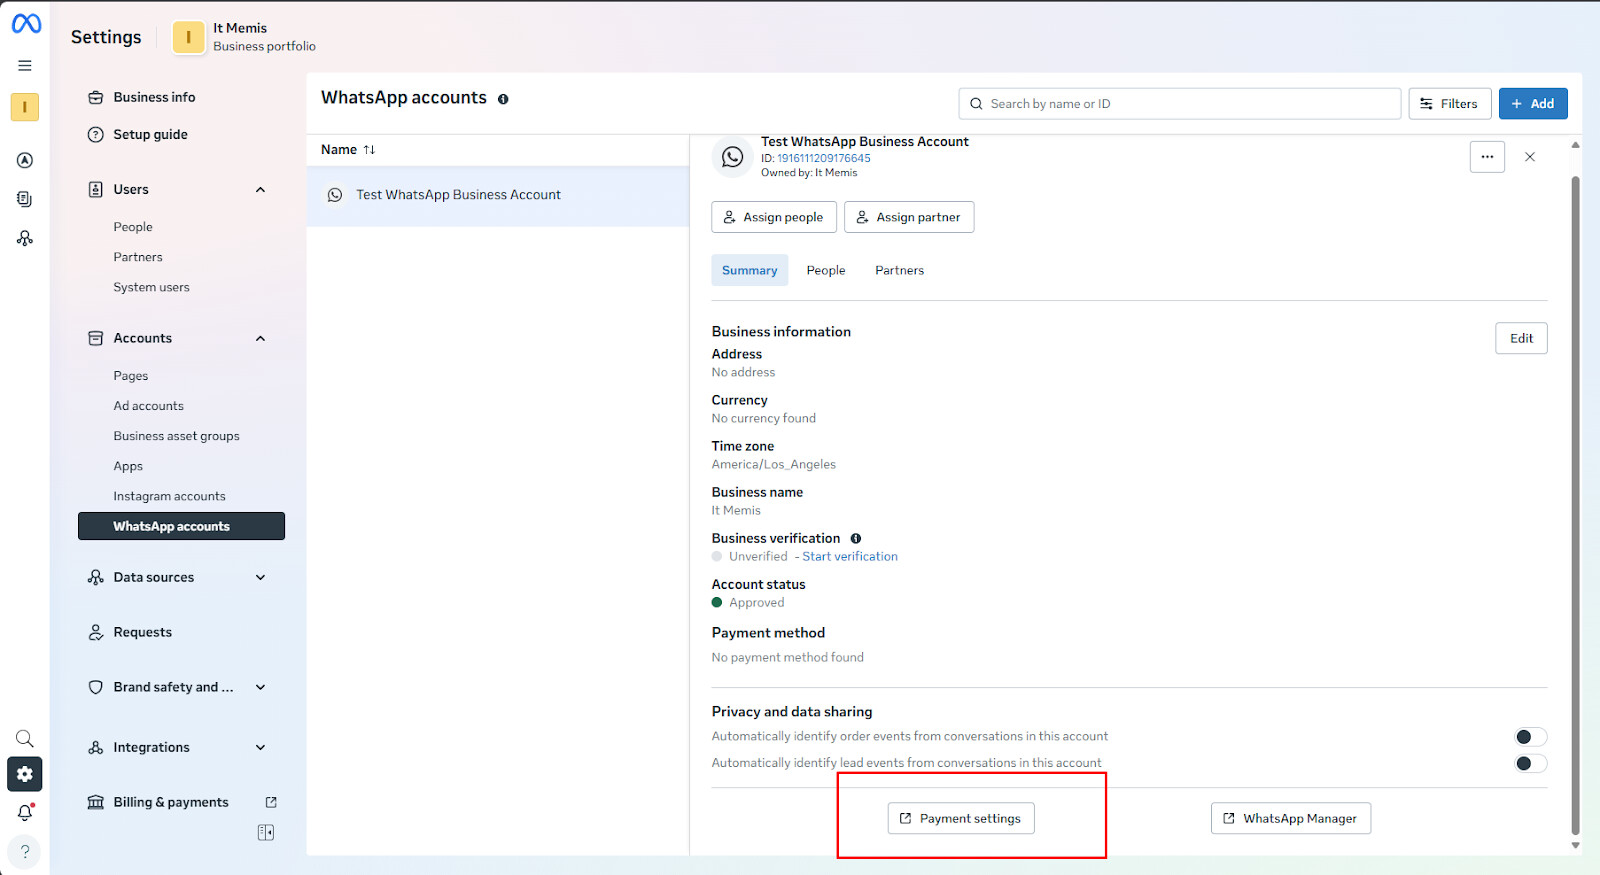Viewport: 1600px width, 875px height.
Task: Click info icon beside WhatsApp accounts title
Action: [503, 99]
